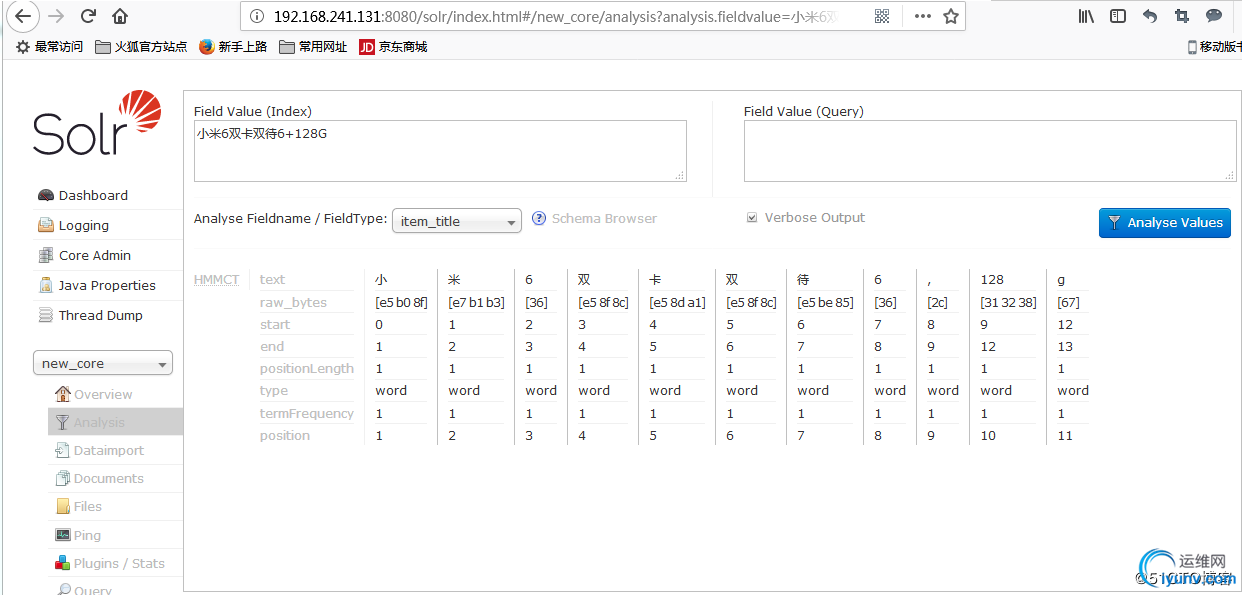
Task: Reload the page with the refresh icon
Action: (88, 16)
